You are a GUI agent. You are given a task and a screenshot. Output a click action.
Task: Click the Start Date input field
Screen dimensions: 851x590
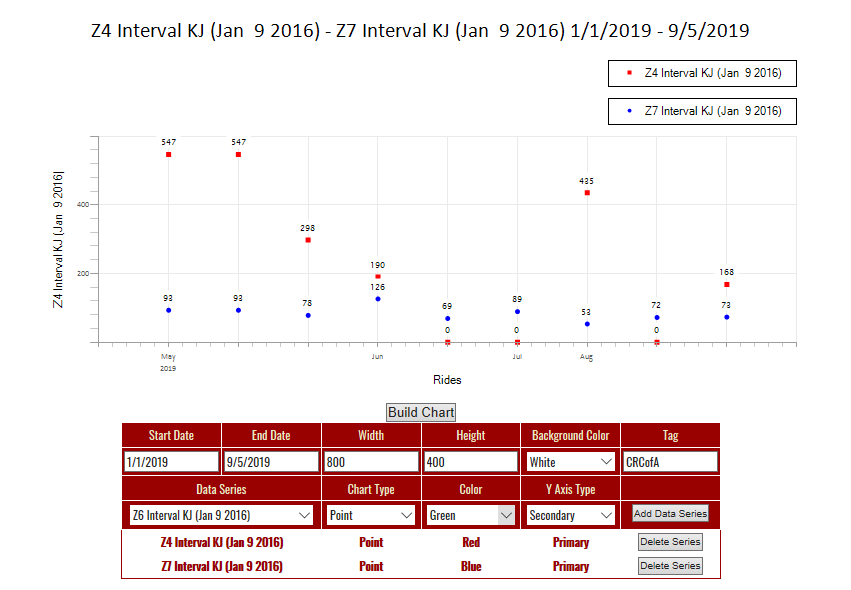point(171,462)
